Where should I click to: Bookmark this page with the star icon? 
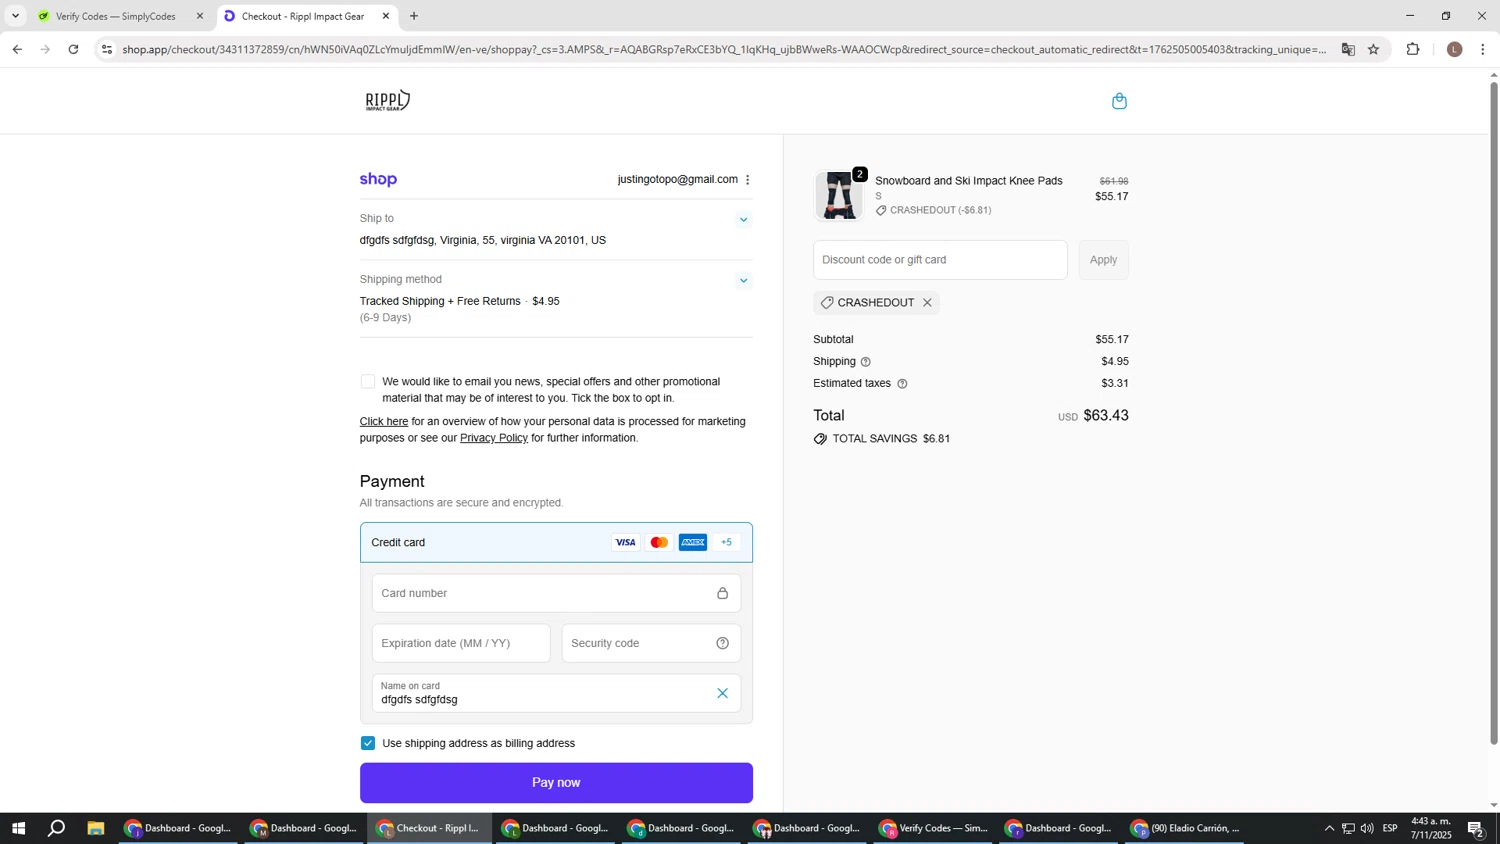coord(1373,49)
